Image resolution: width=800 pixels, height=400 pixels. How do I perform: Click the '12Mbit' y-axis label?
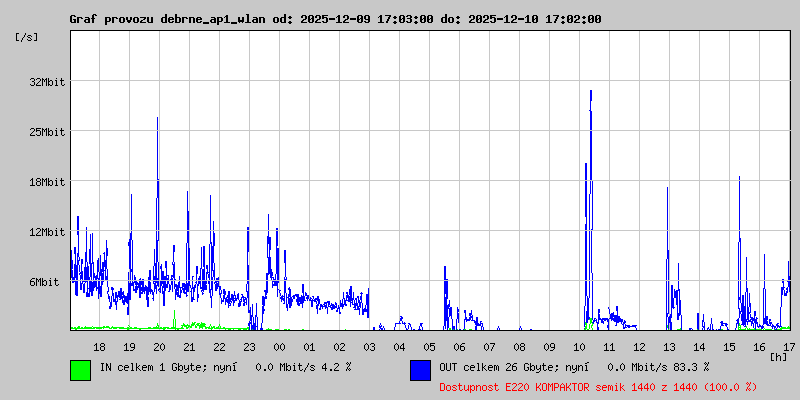click(47, 232)
